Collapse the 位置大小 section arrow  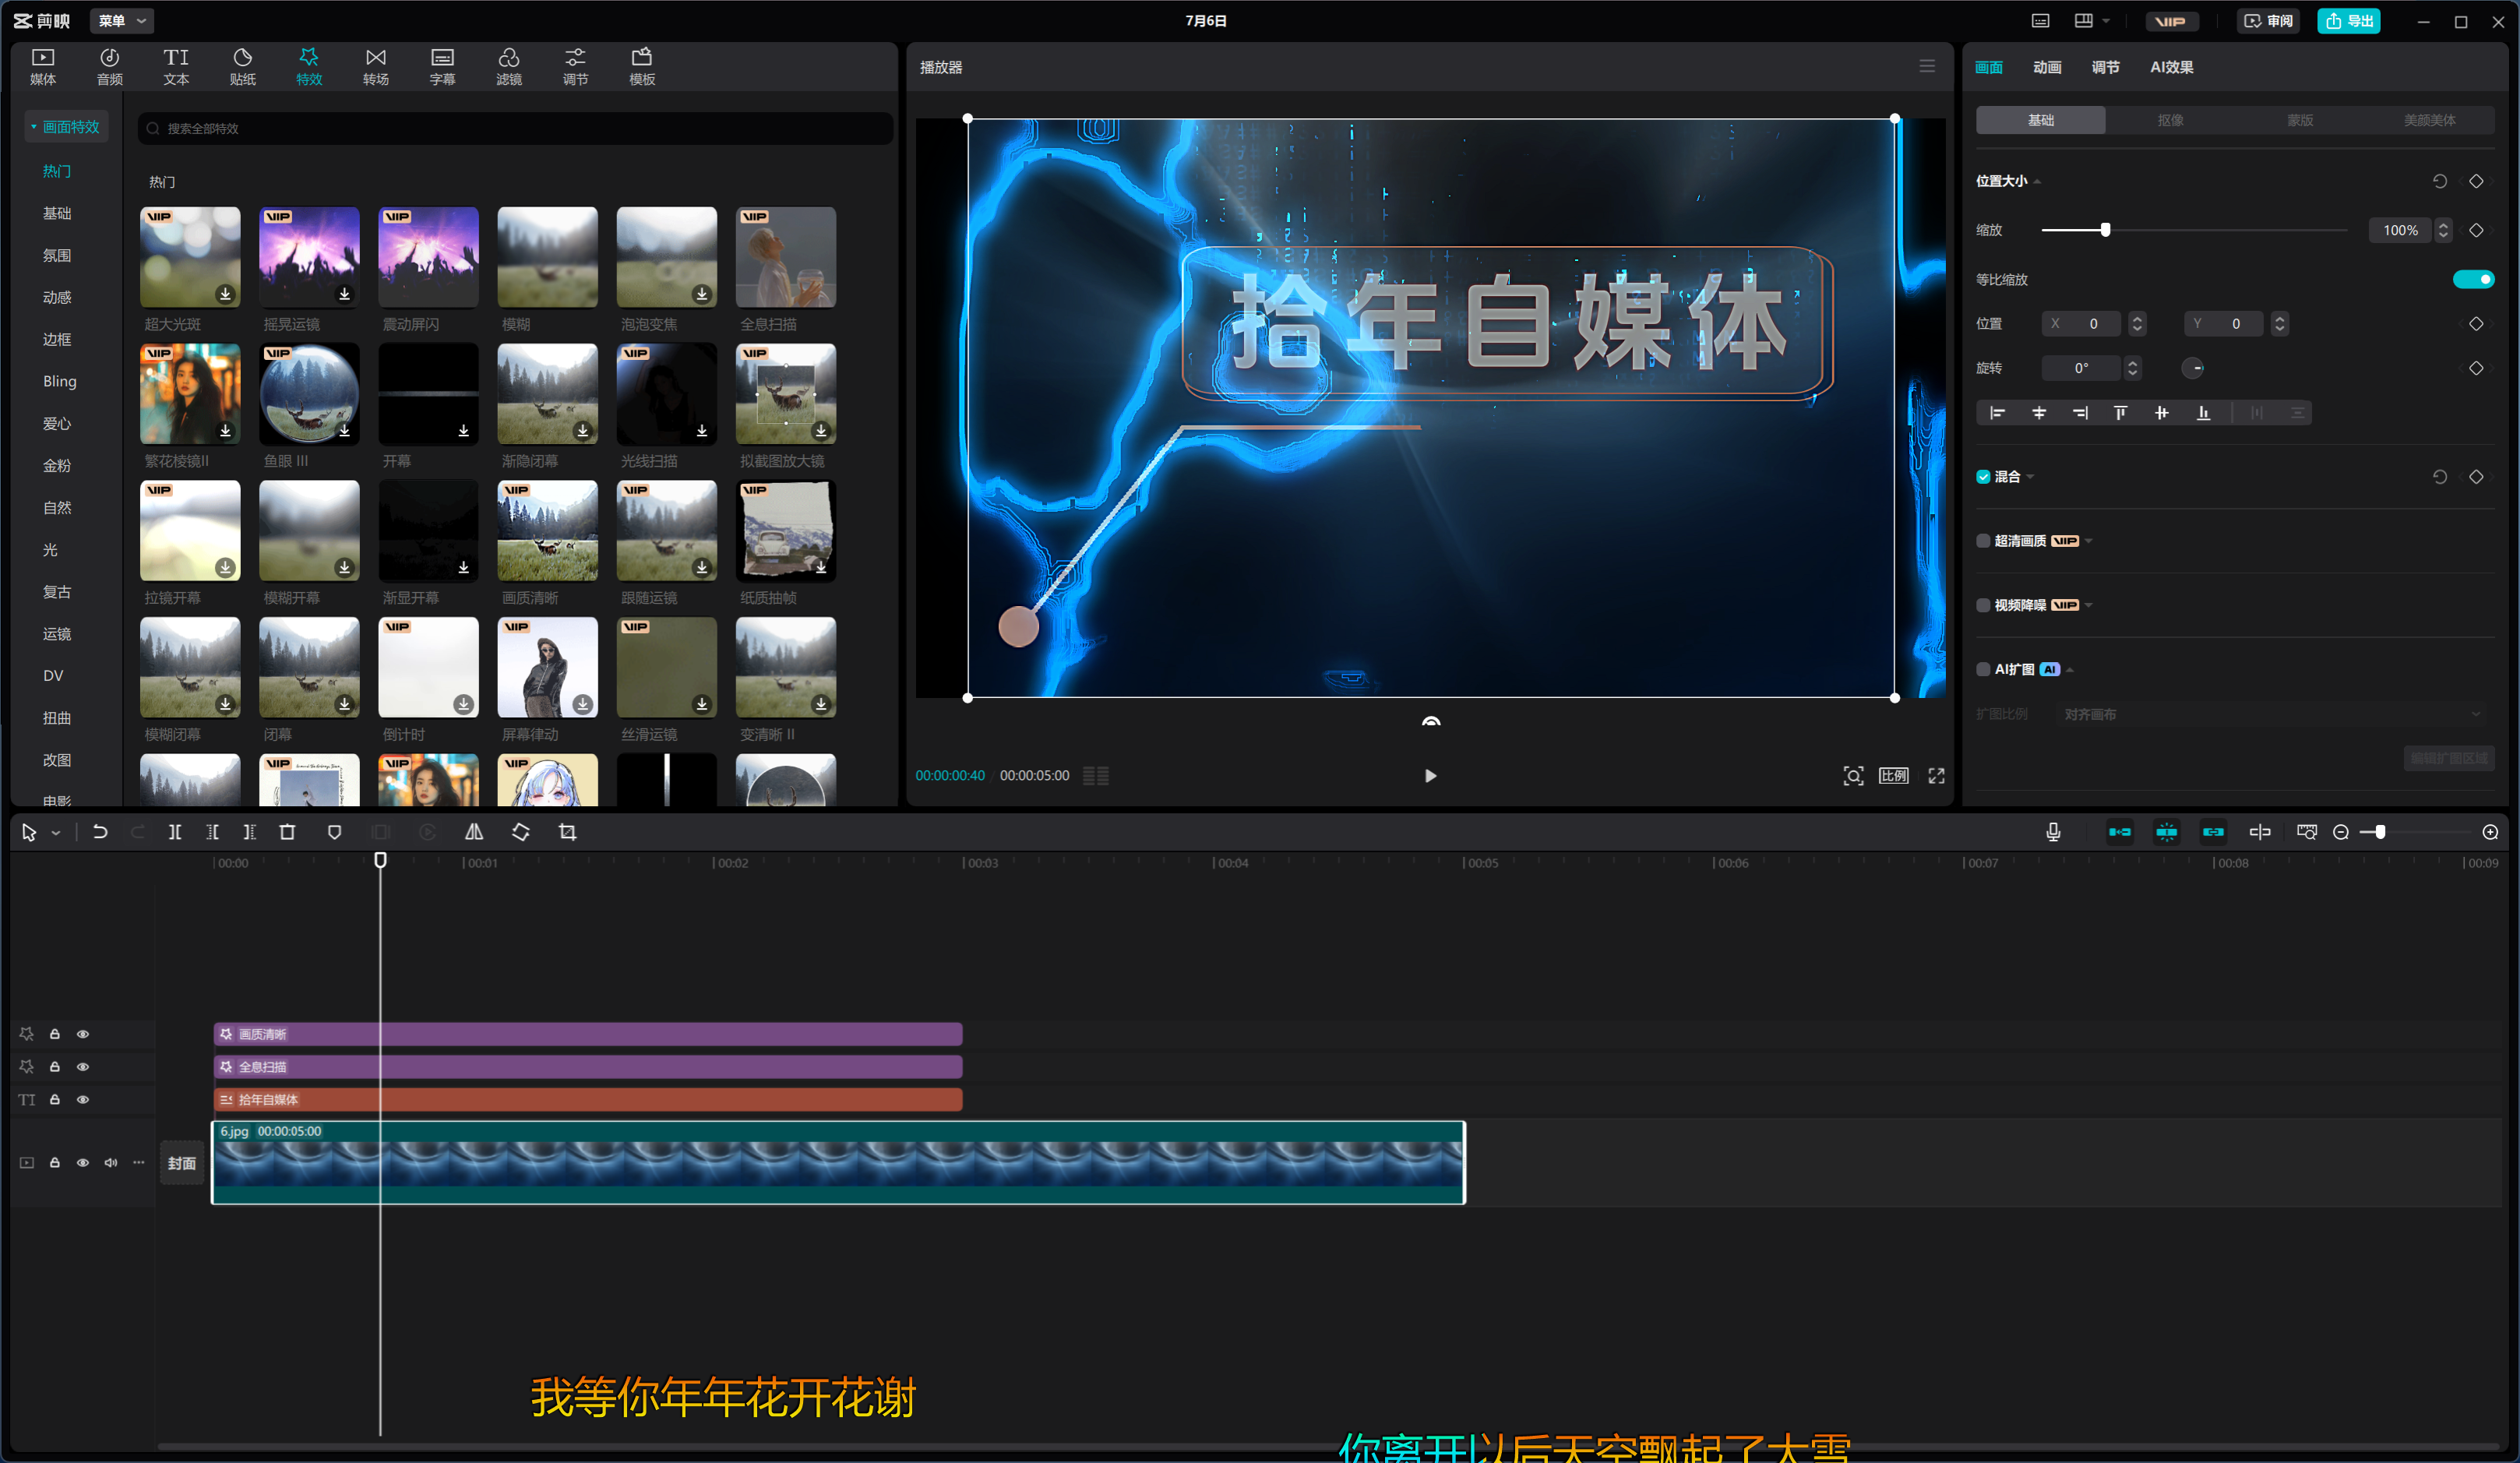(x=2037, y=182)
